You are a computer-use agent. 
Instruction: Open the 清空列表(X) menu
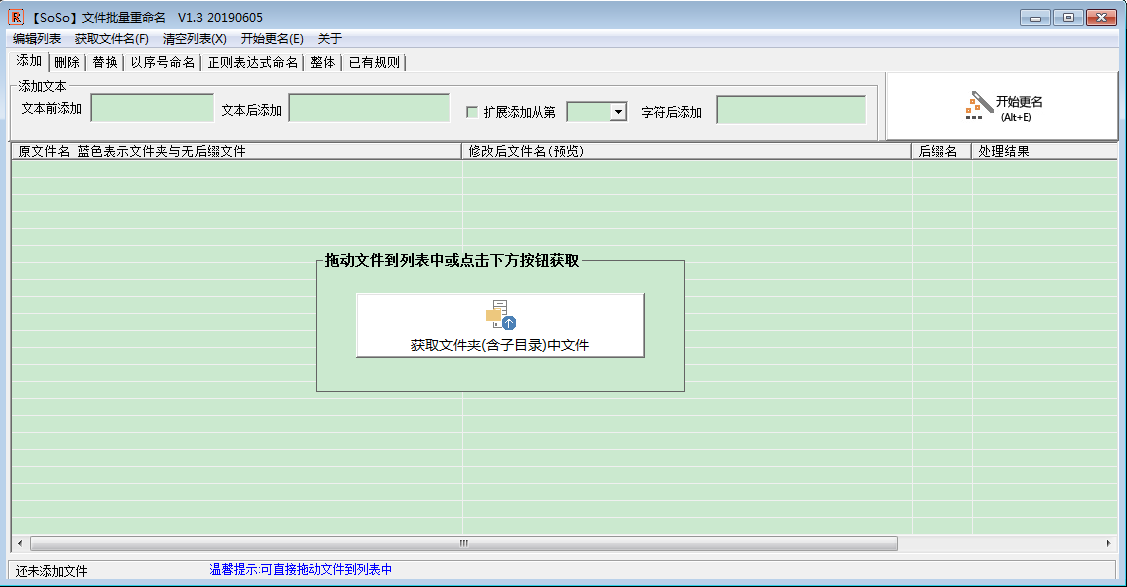click(194, 39)
